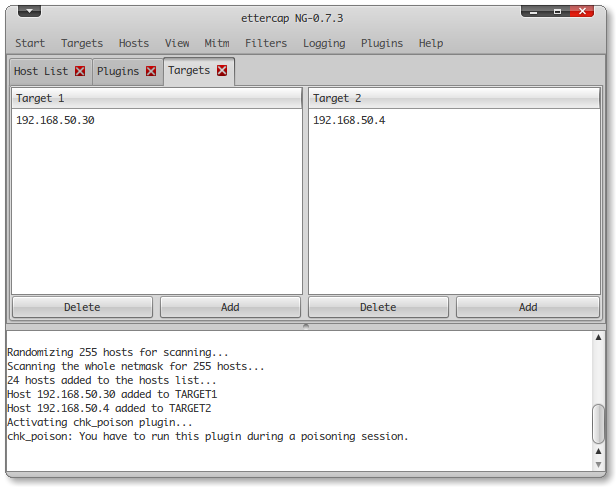Open the View menu
616x487 pixels.
click(x=177, y=43)
